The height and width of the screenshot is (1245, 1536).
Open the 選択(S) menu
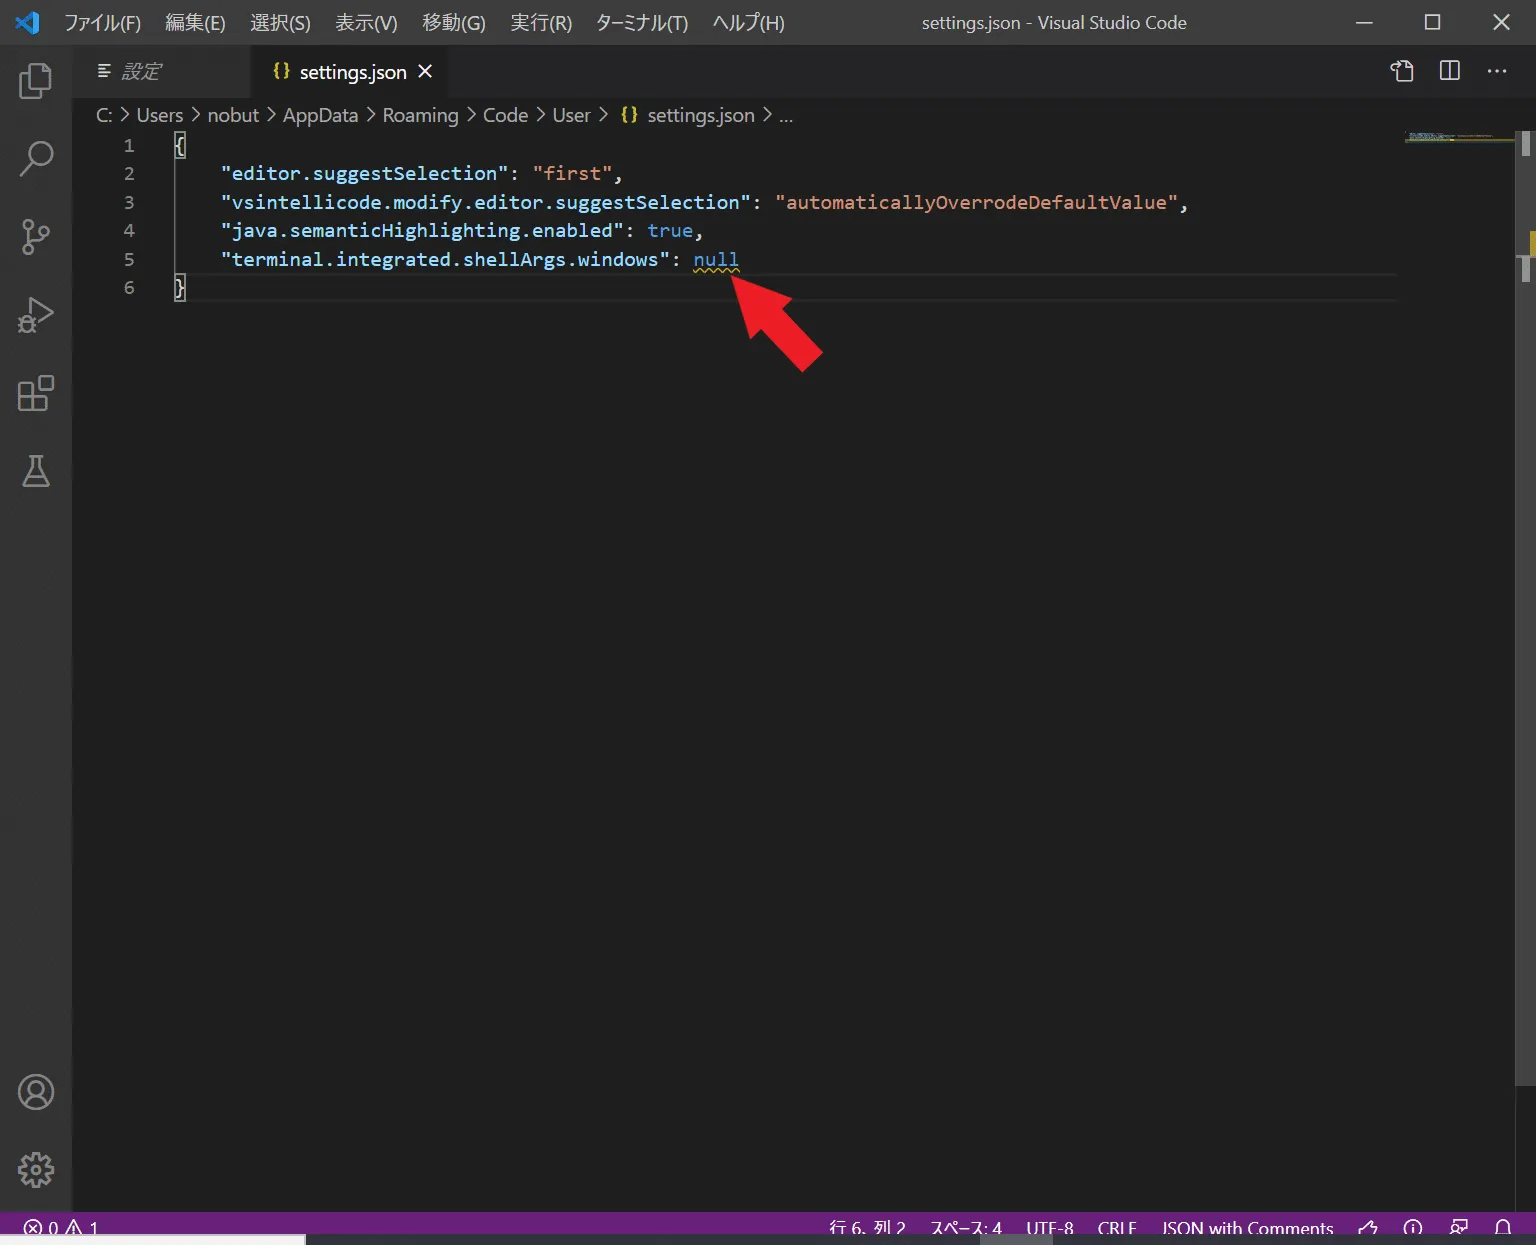click(280, 22)
